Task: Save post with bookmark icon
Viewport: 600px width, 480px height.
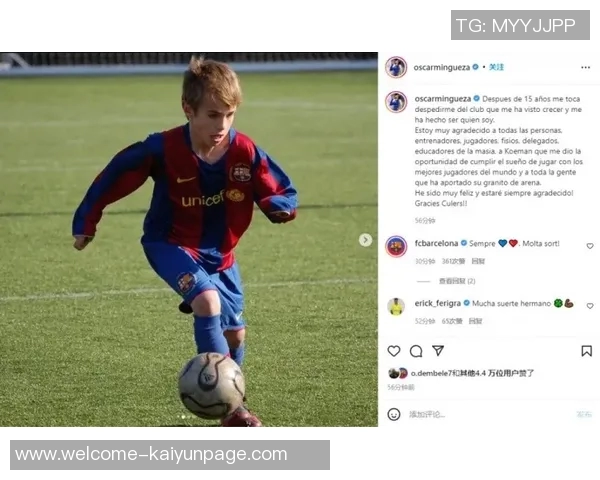Action: [x=587, y=351]
